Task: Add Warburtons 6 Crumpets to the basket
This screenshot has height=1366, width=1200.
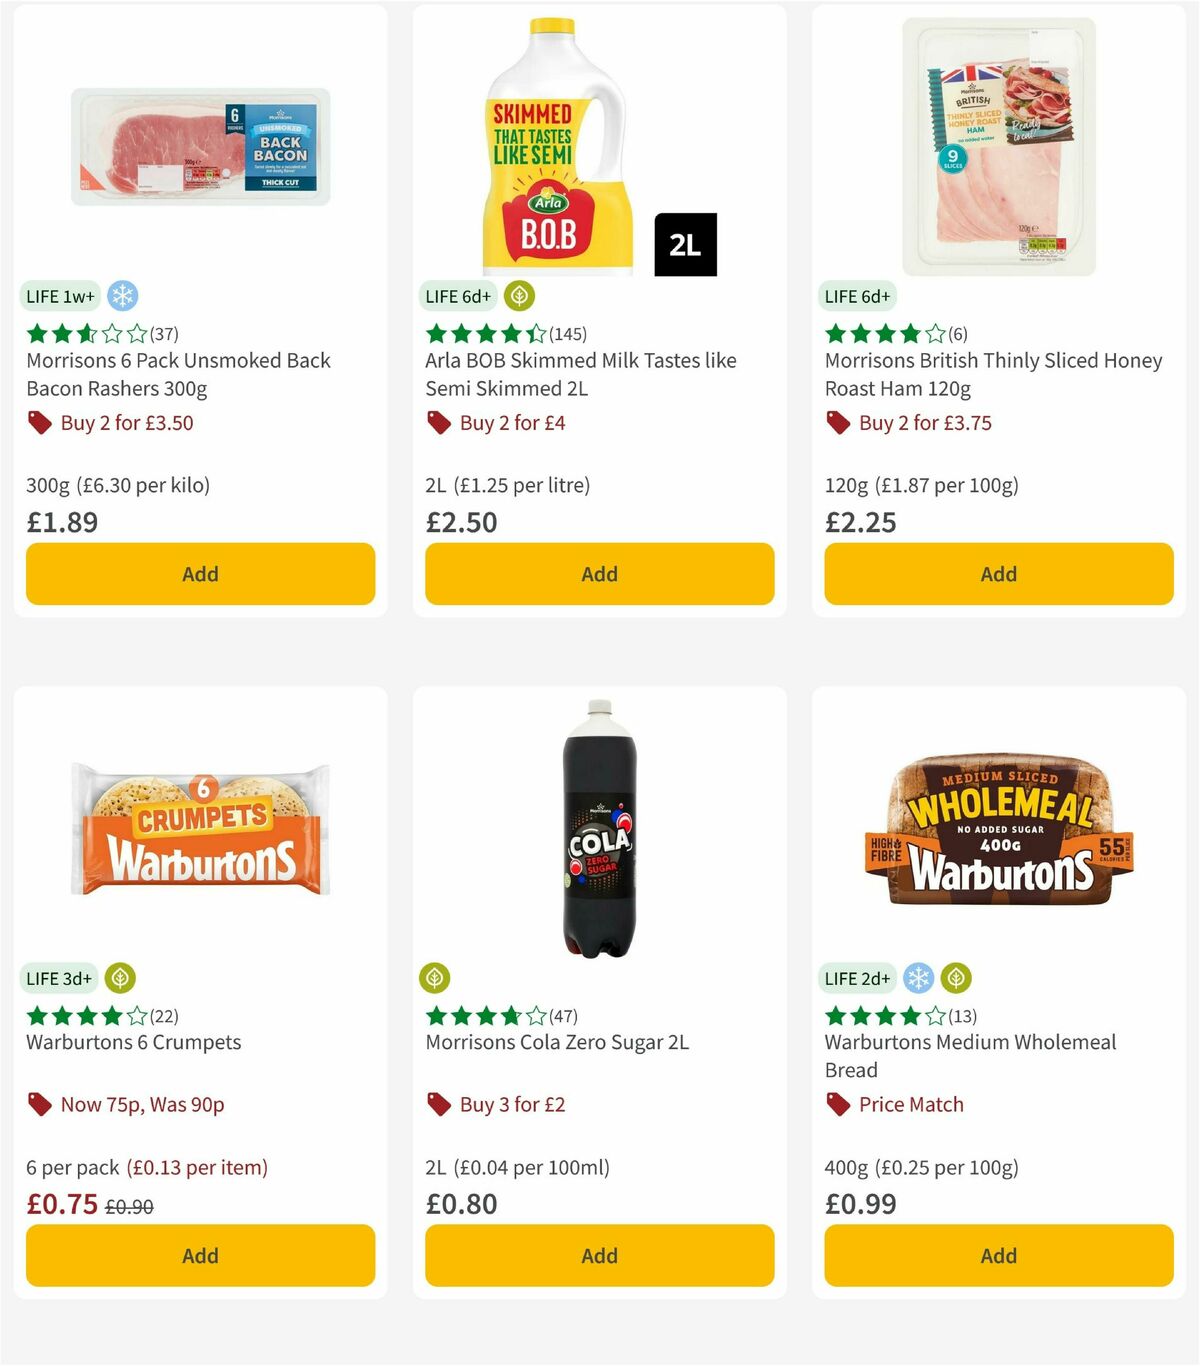Action: tap(200, 1255)
